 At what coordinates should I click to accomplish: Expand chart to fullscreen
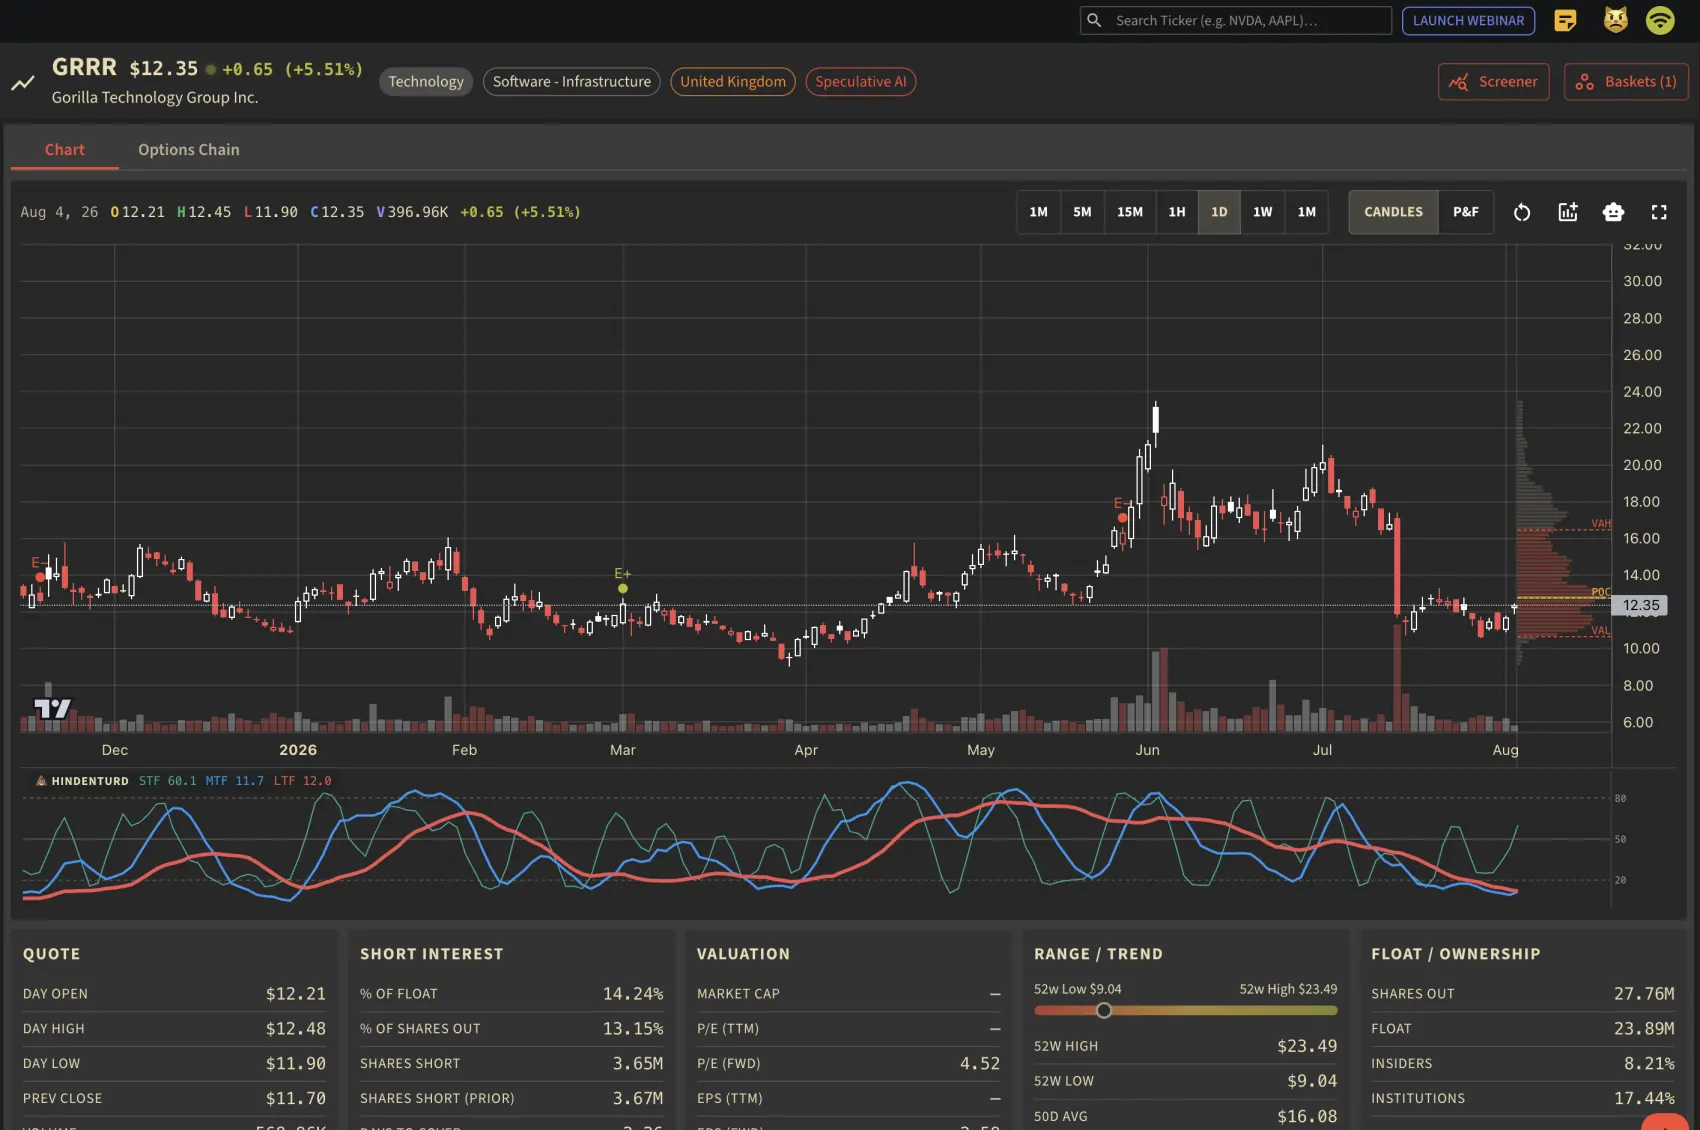tap(1658, 212)
